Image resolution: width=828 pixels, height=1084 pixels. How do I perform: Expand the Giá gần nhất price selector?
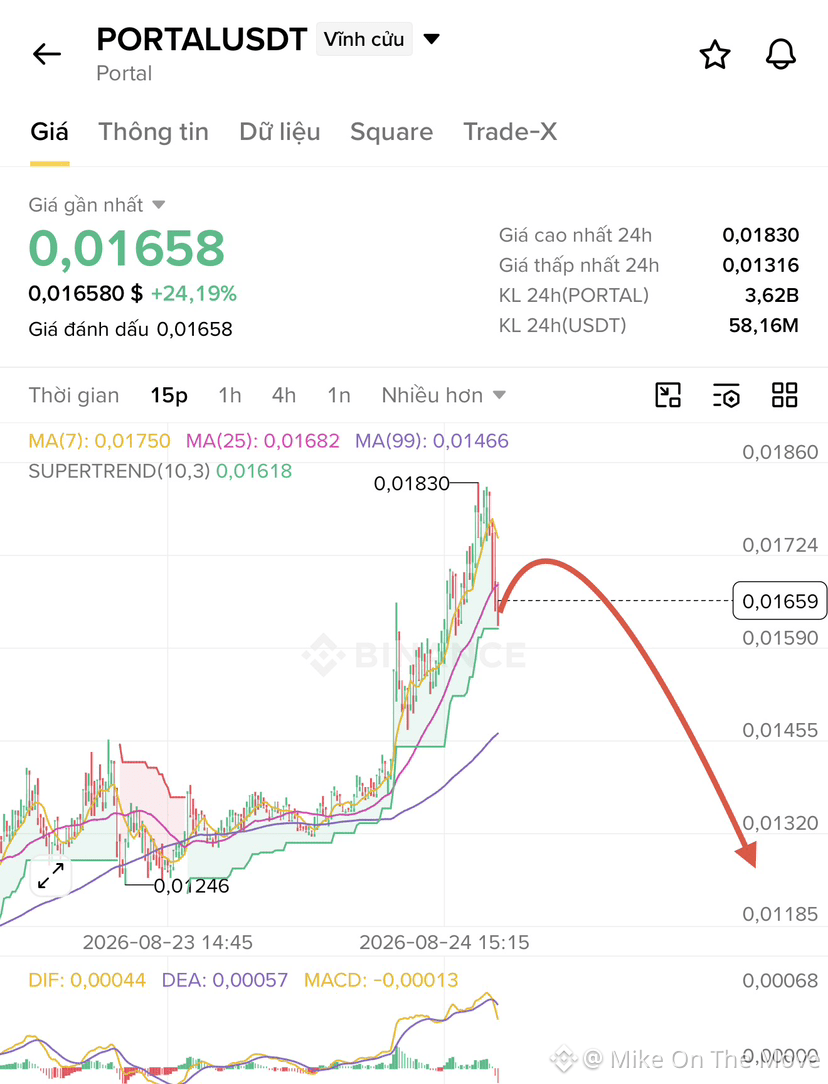point(158,205)
